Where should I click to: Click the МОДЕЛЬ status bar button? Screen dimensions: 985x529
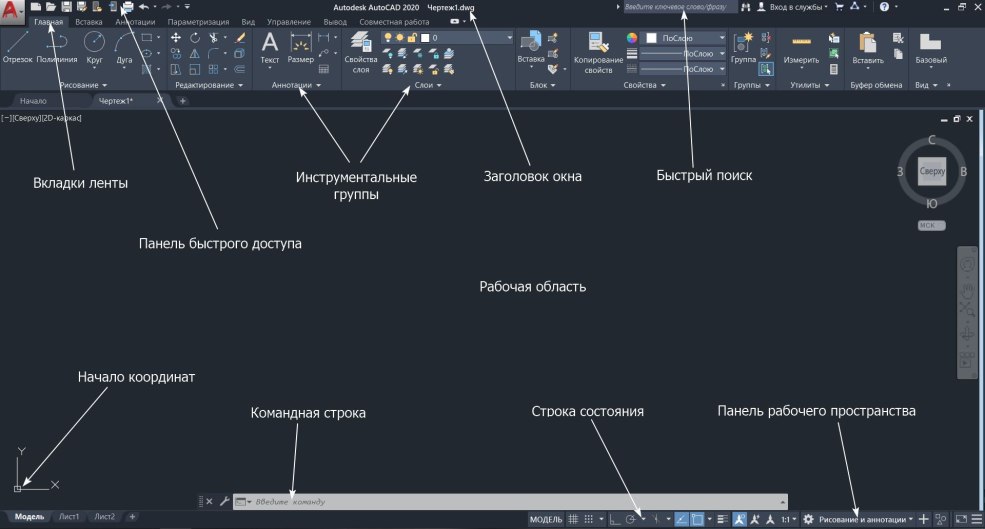pyautogui.click(x=546, y=519)
